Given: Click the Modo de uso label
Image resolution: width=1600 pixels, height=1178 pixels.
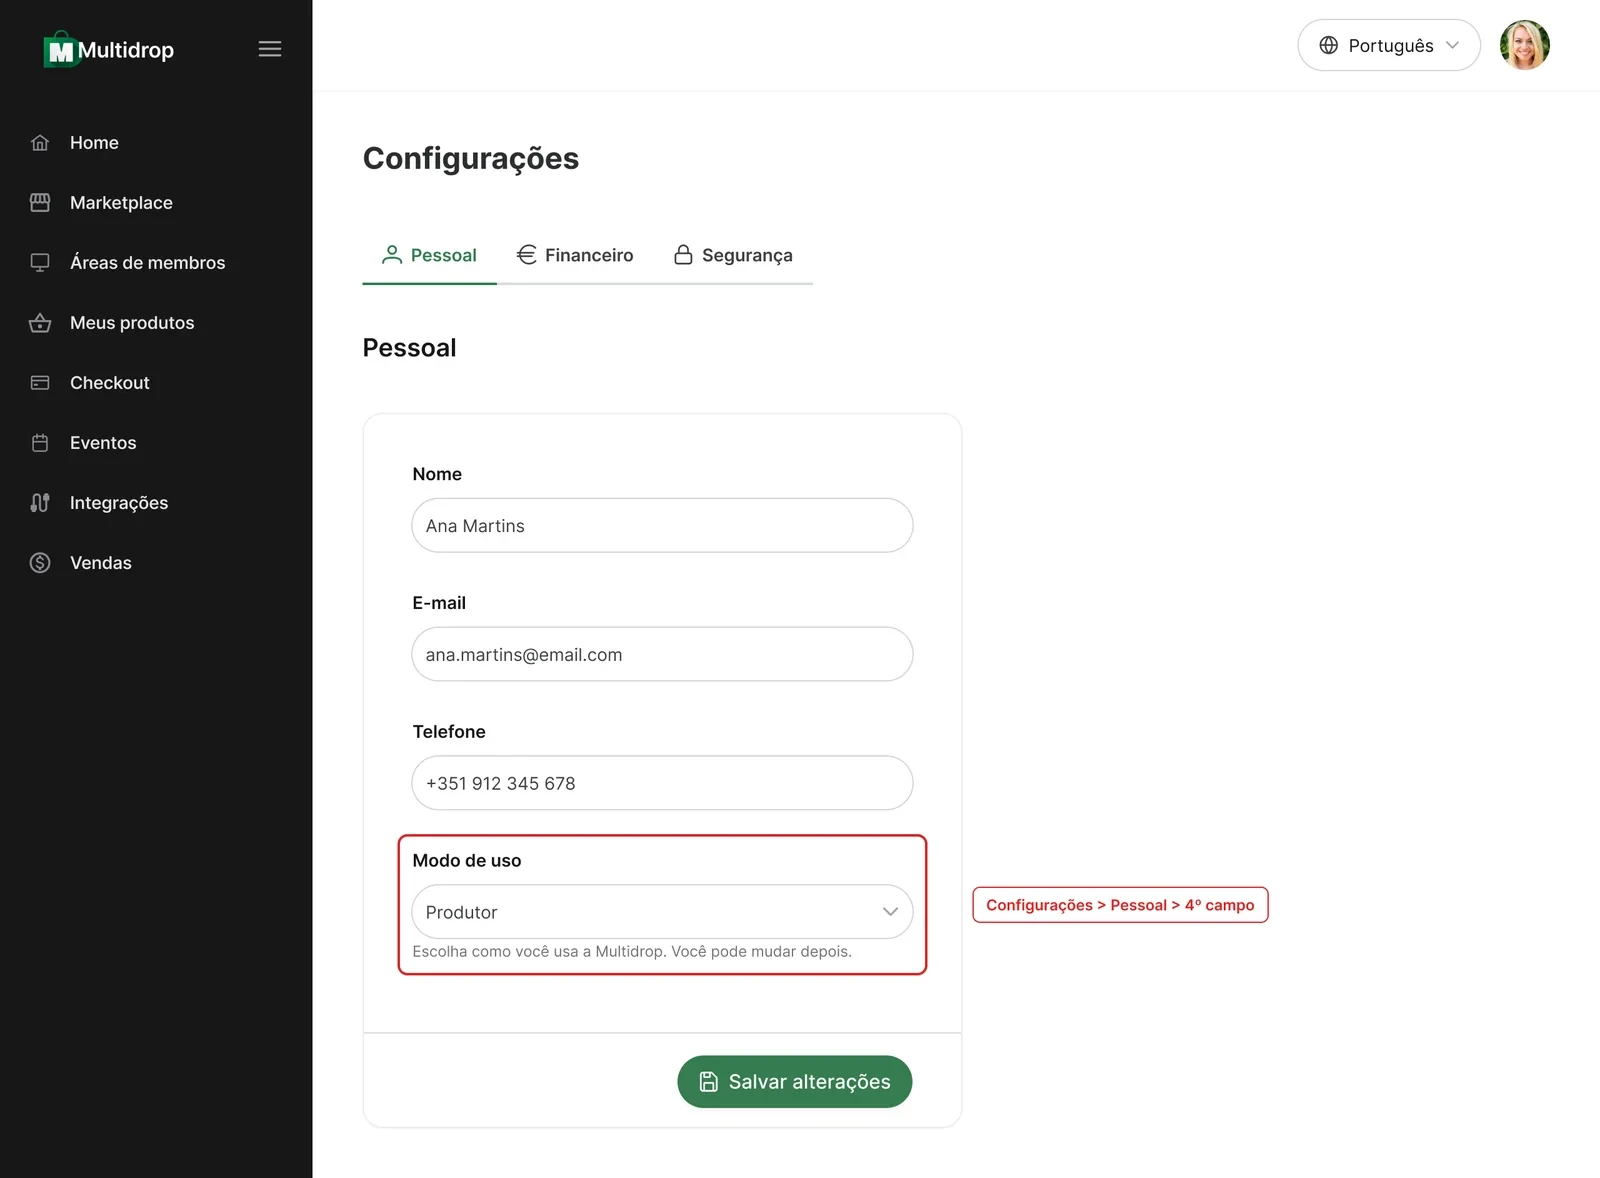Looking at the screenshot, I should click(467, 861).
